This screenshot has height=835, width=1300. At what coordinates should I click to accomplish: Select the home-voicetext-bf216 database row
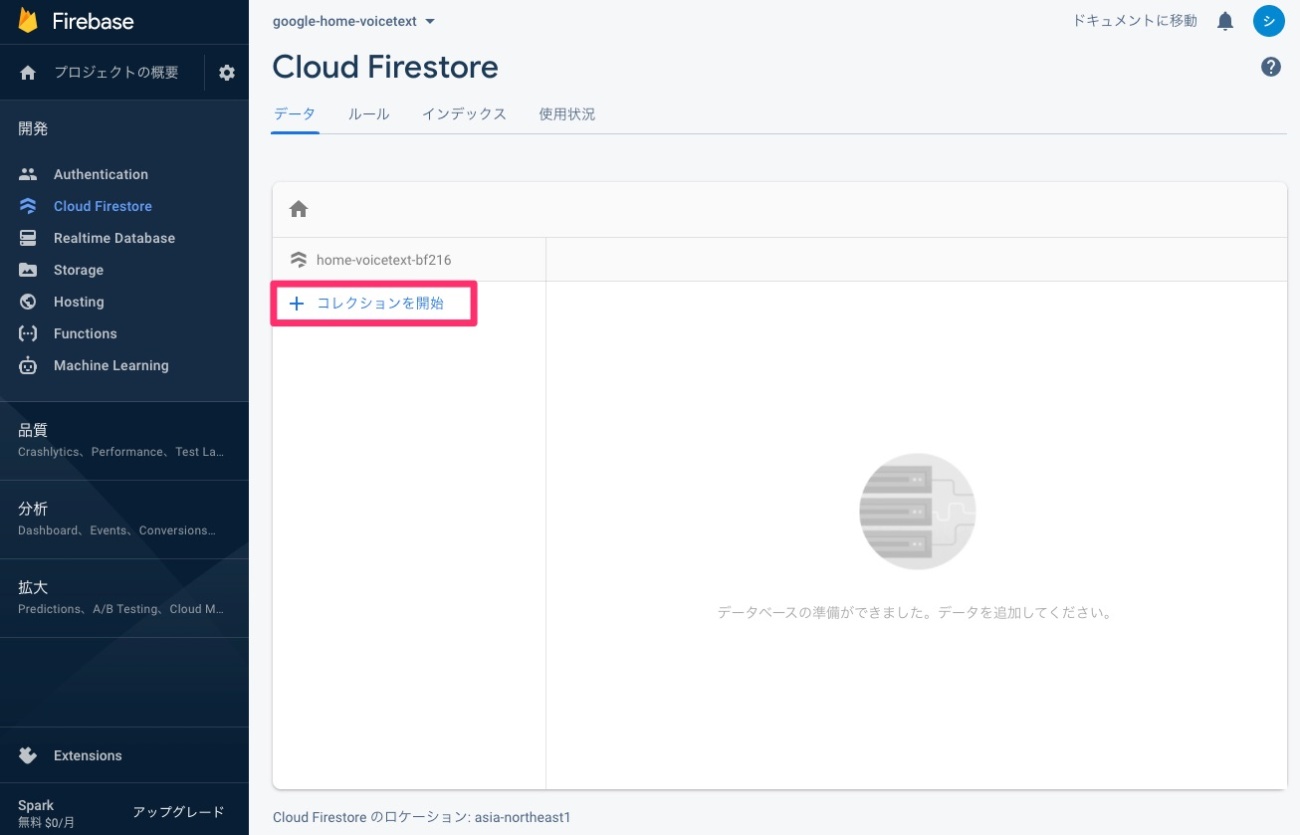click(x=409, y=260)
